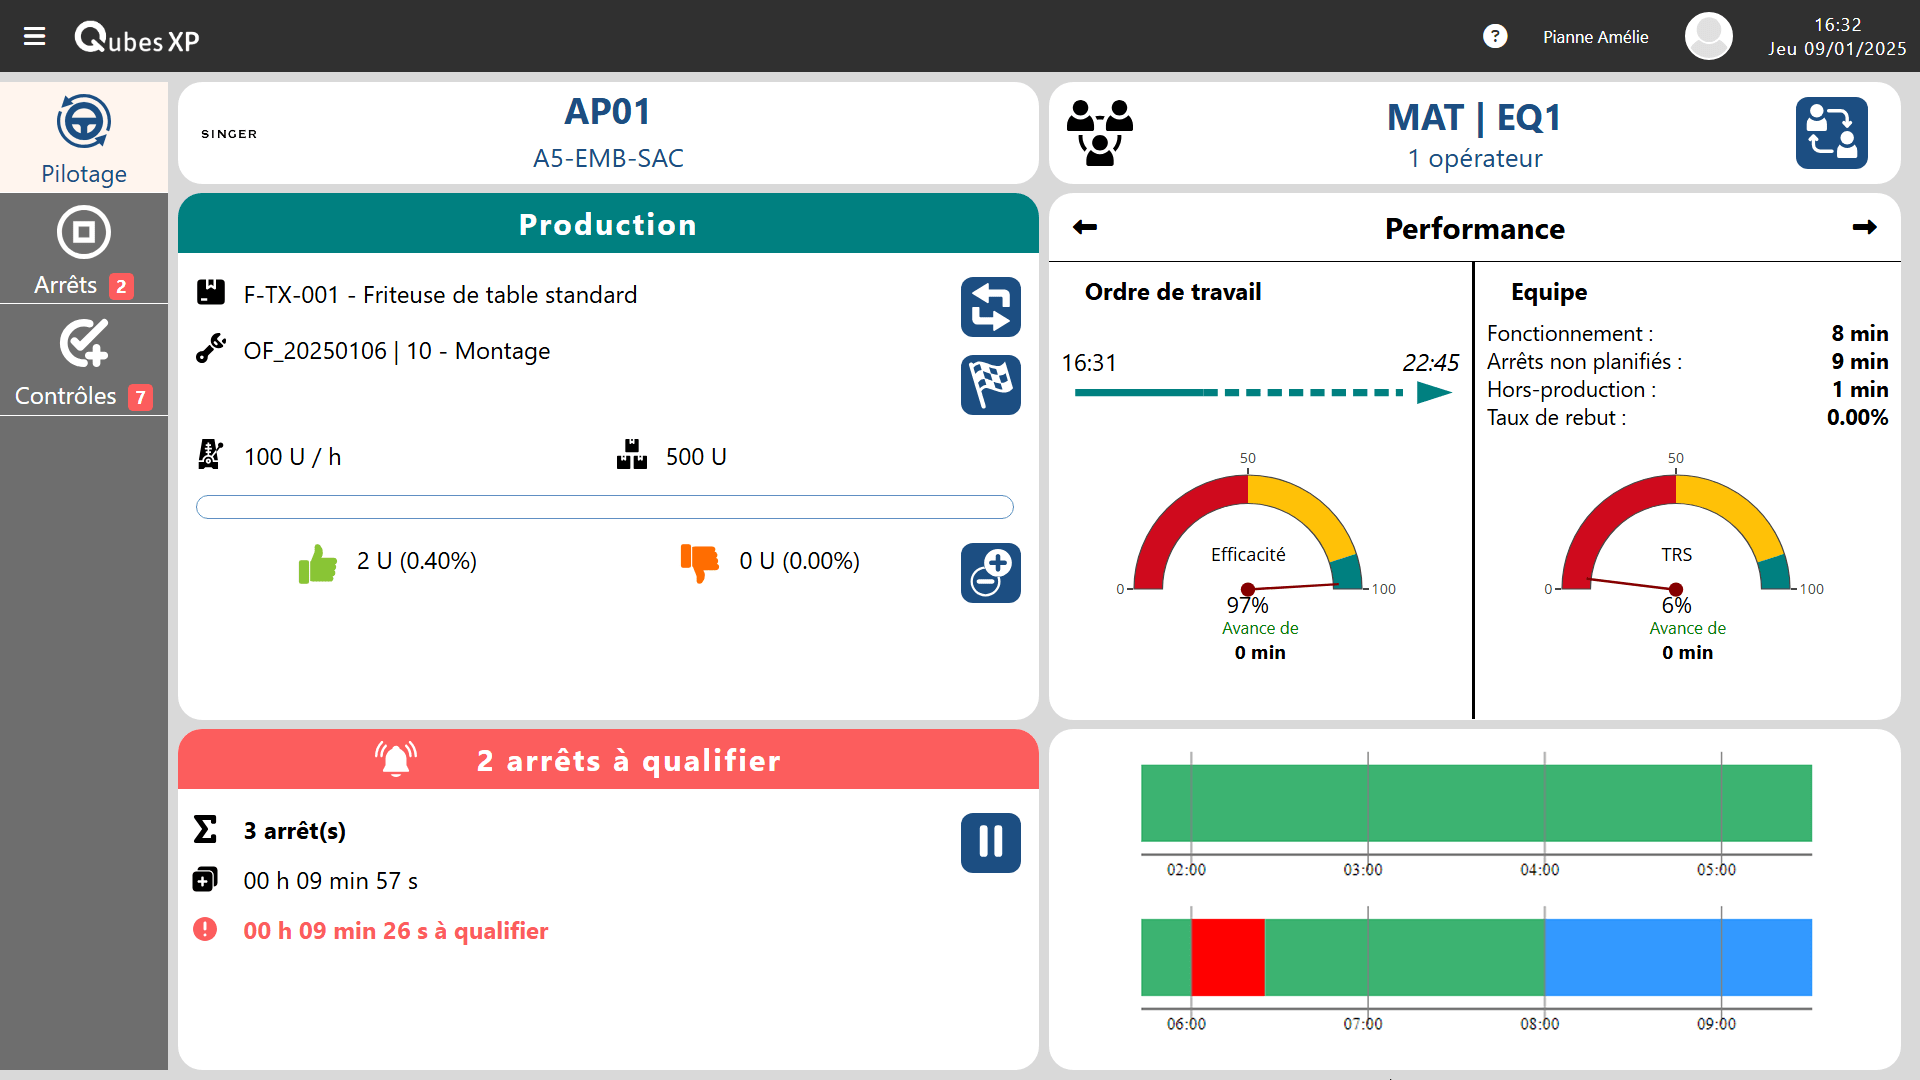Viewport: 1920px width, 1080px height.
Task: Click the red stop segment in timeline
Action: click(1227, 957)
